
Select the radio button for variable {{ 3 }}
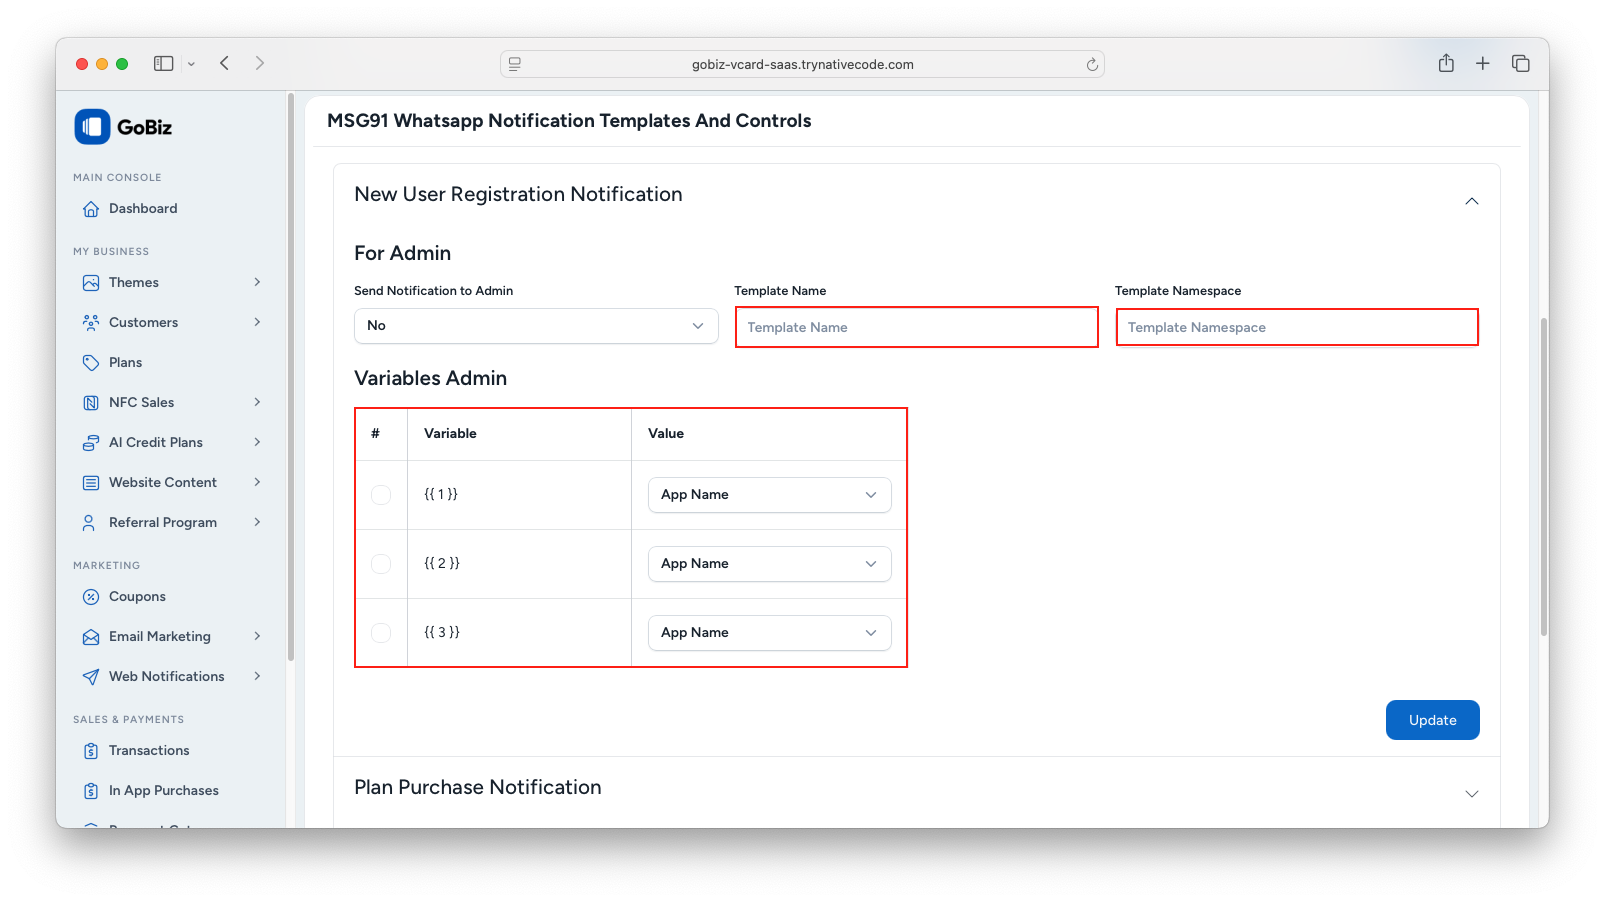click(x=381, y=633)
